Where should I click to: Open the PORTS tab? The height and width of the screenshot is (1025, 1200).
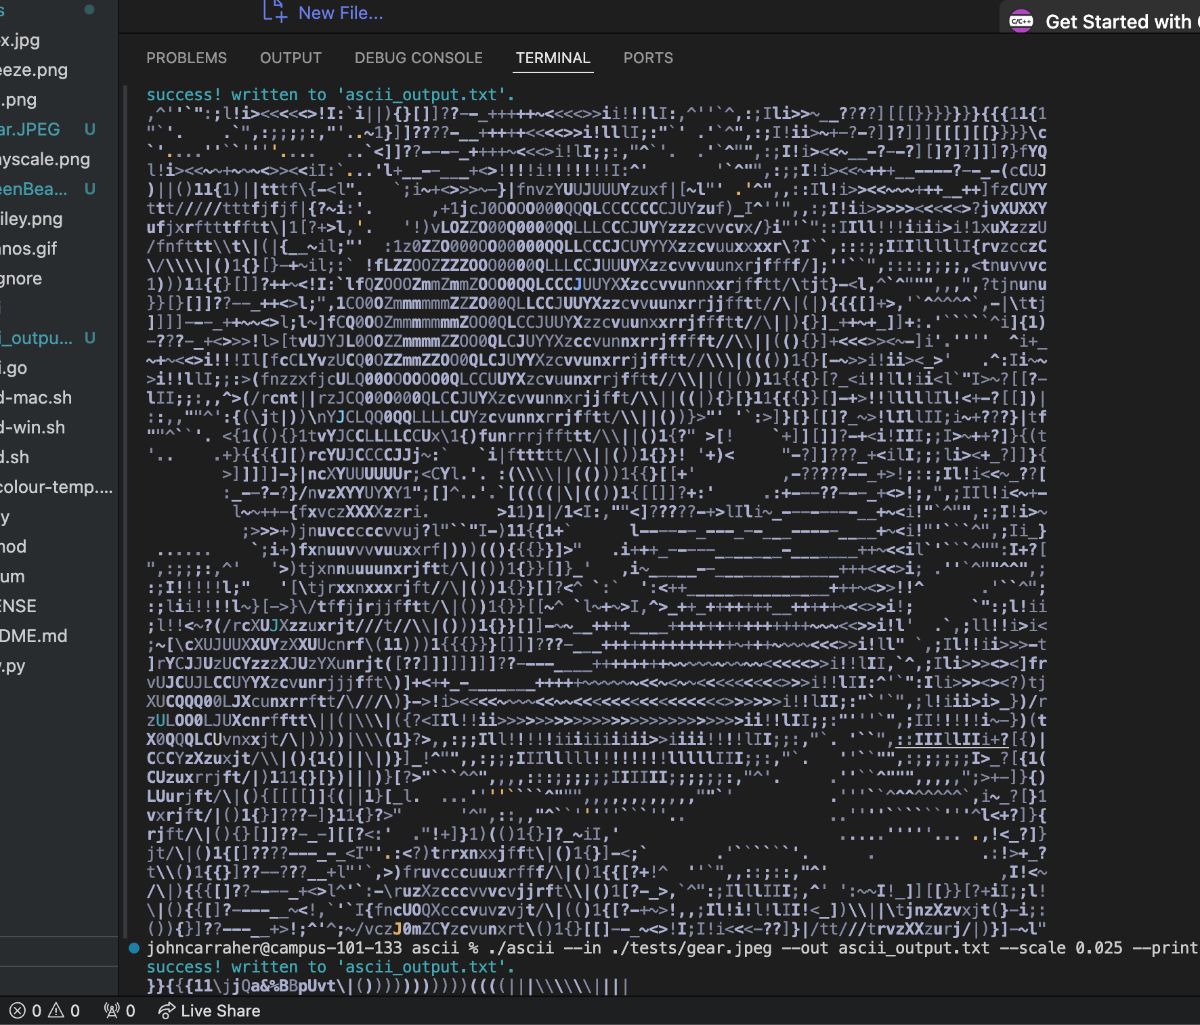pyautogui.click(x=648, y=58)
